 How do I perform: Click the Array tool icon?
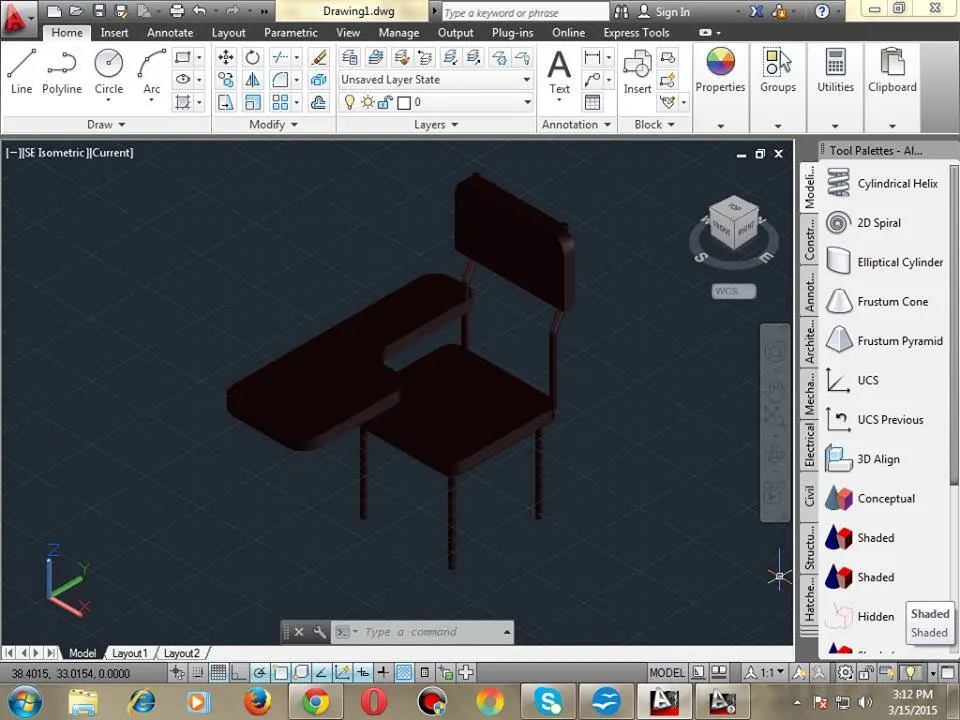(280, 102)
